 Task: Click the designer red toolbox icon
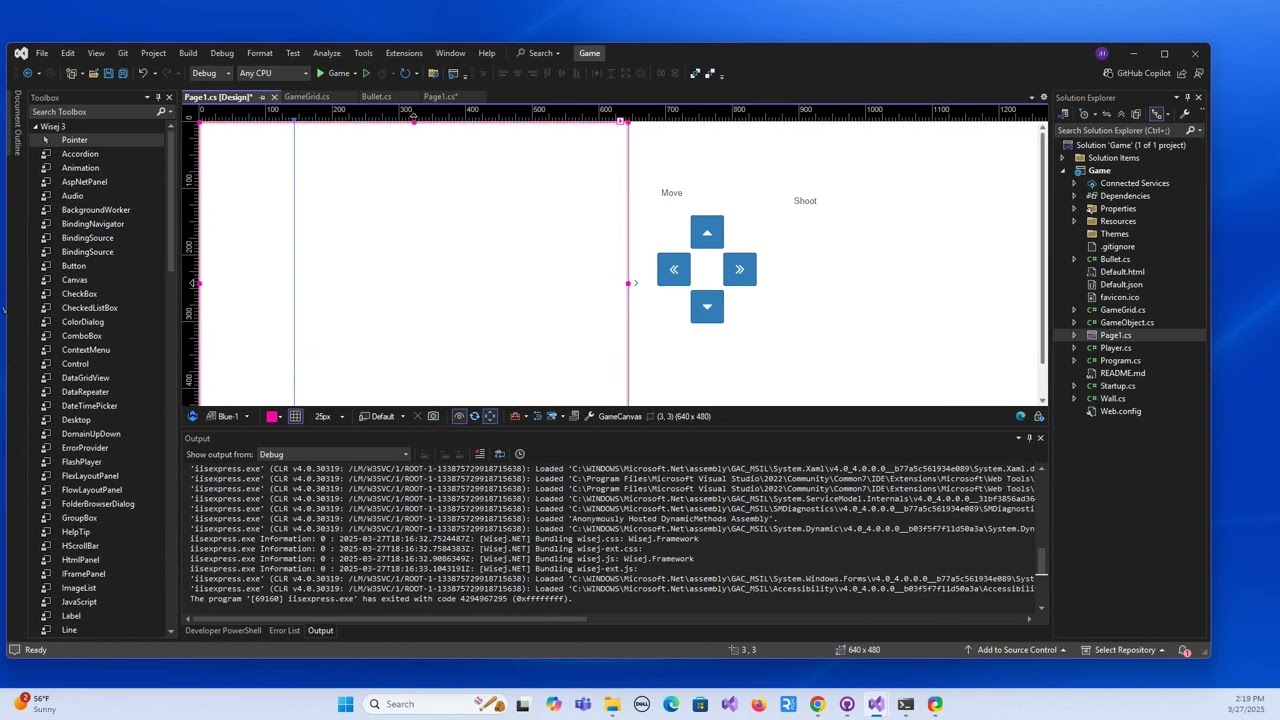(x=515, y=416)
